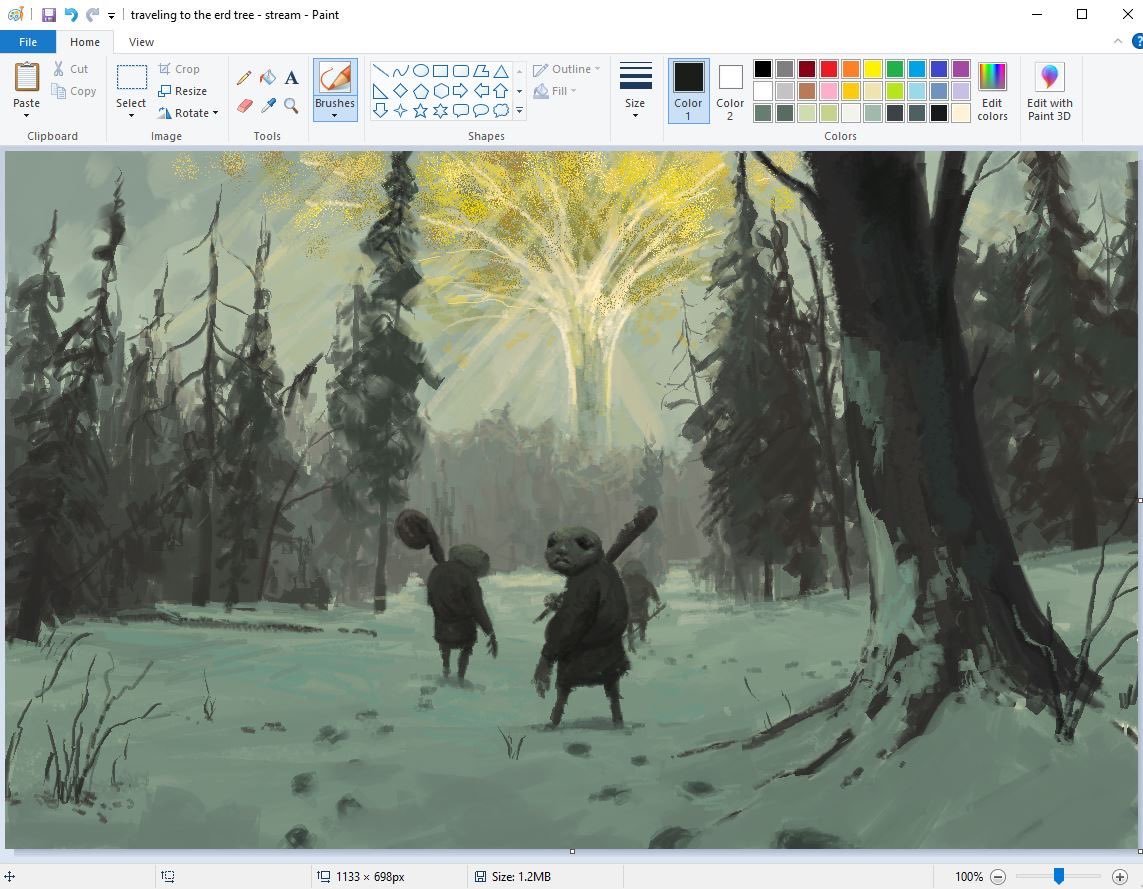This screenshot has height=889, width=1143.
Task: Open the shape Outline dropdown
Action: pos(566,69)
